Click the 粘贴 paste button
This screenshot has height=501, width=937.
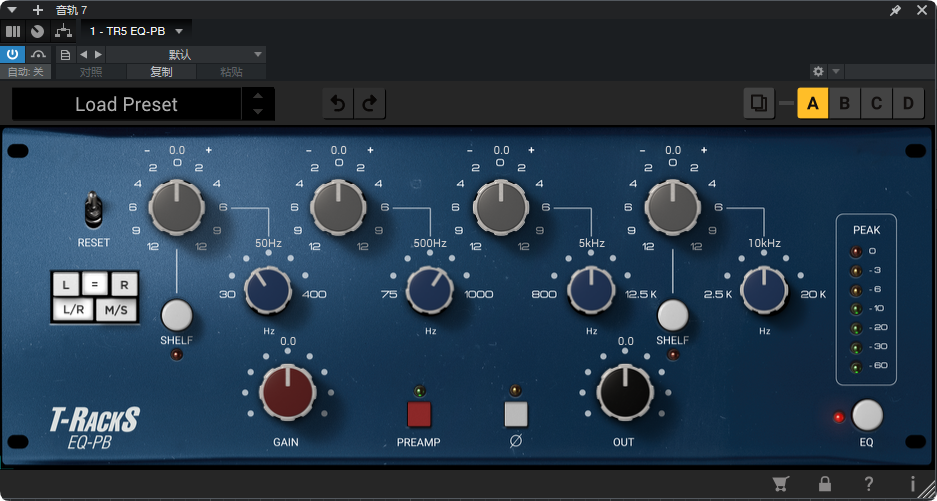(x=231, y=72)
